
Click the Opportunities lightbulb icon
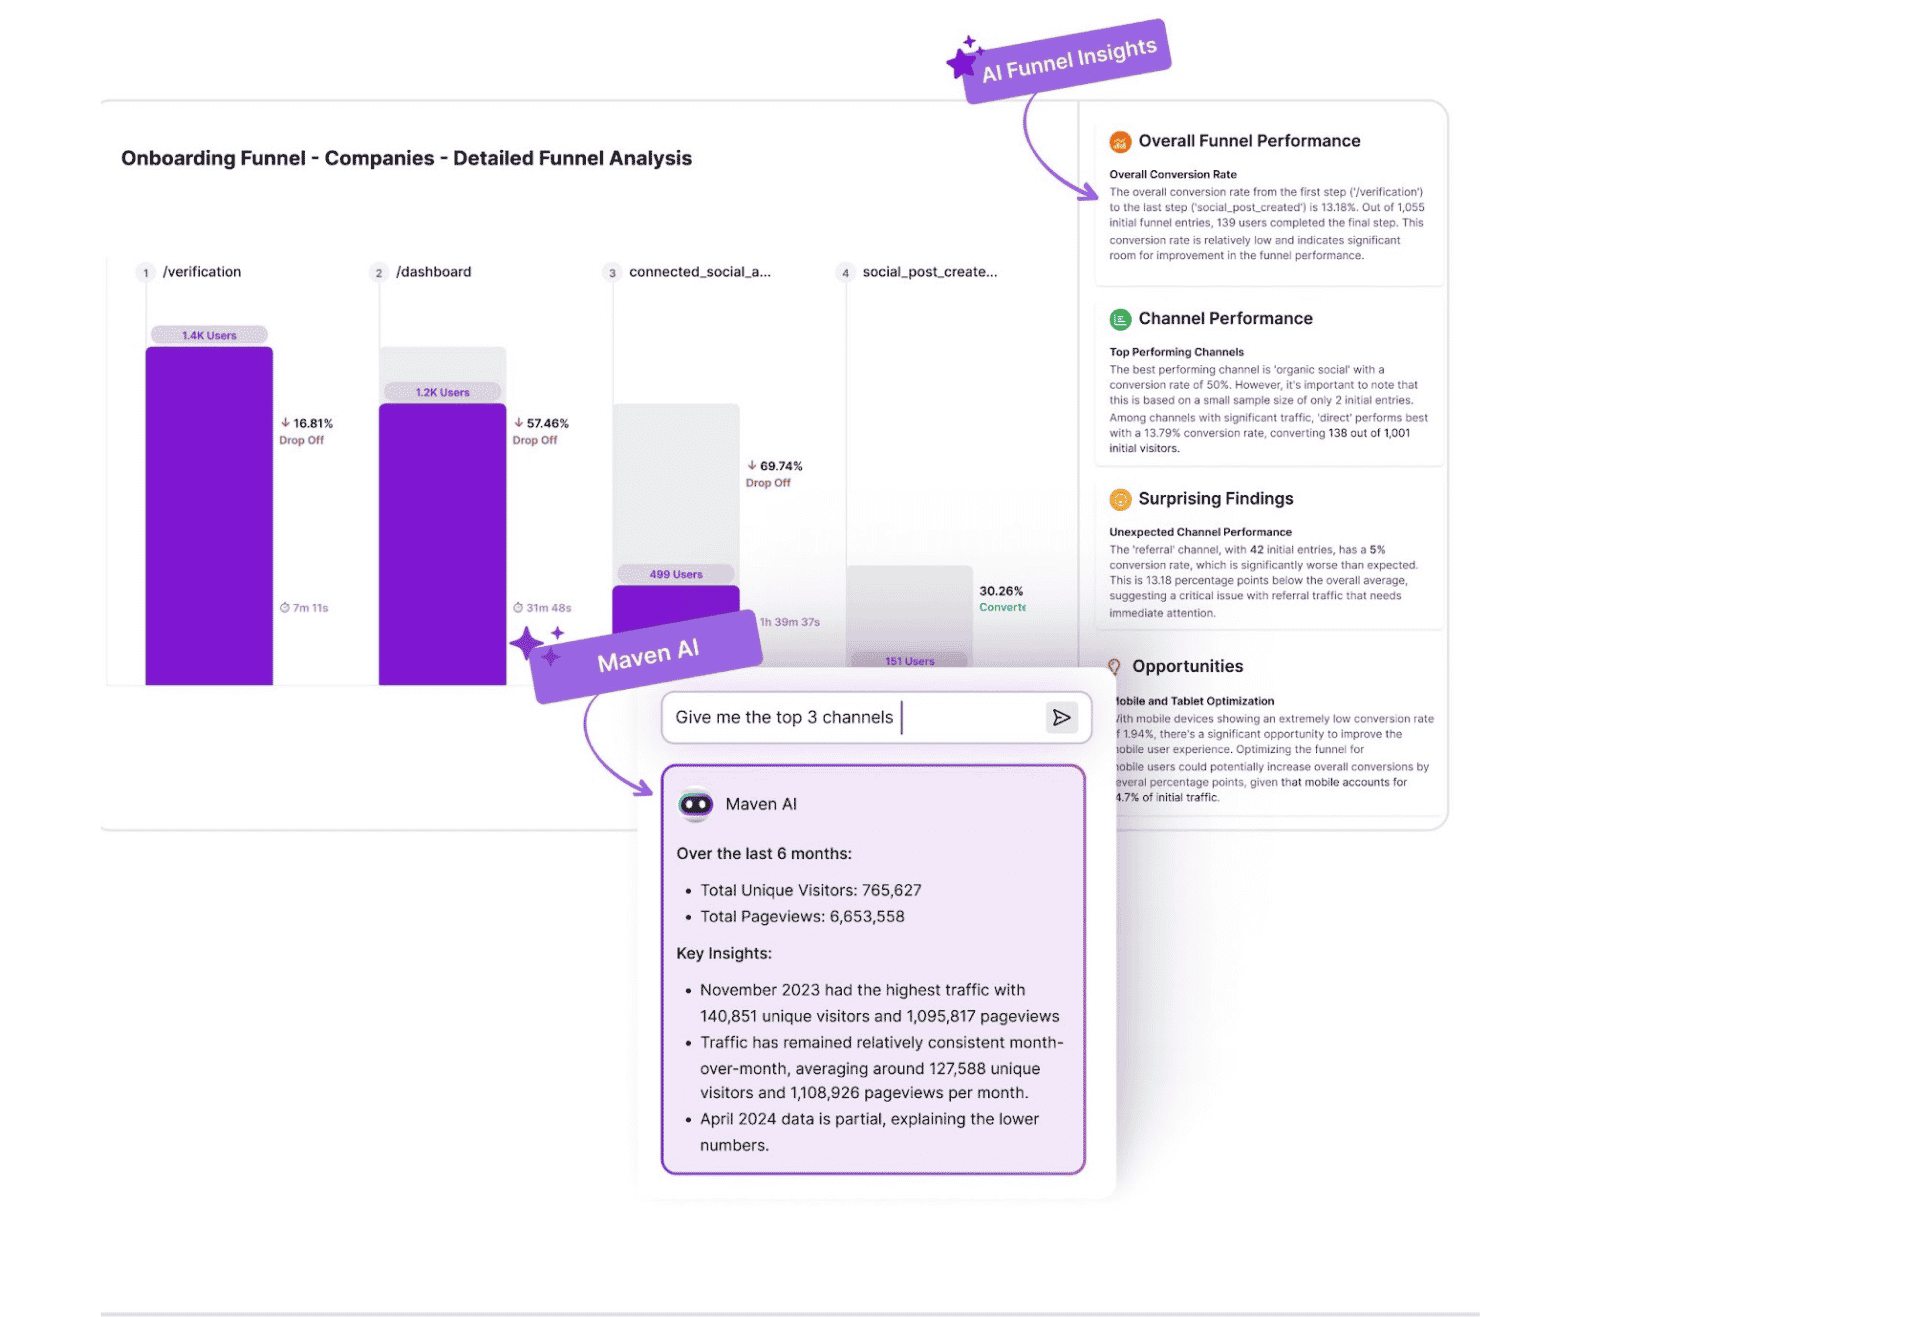(1114, 666)
